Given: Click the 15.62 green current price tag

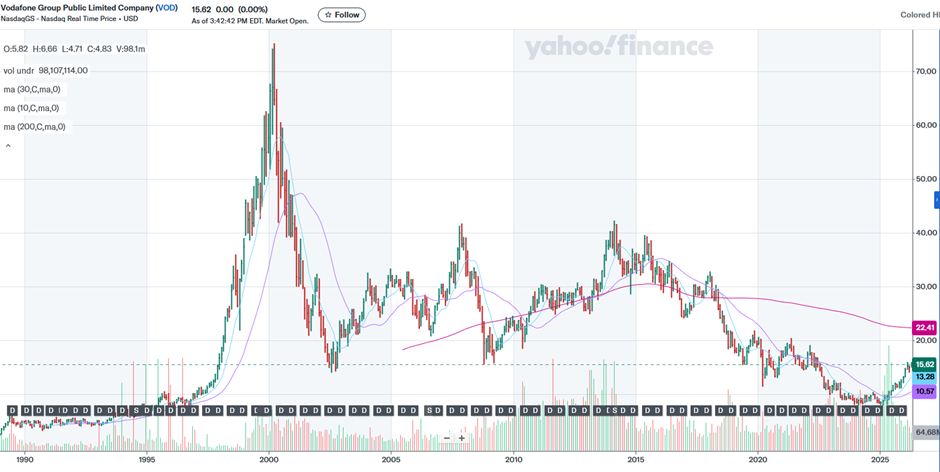Looking at the screenshot, I should point(925,364).
